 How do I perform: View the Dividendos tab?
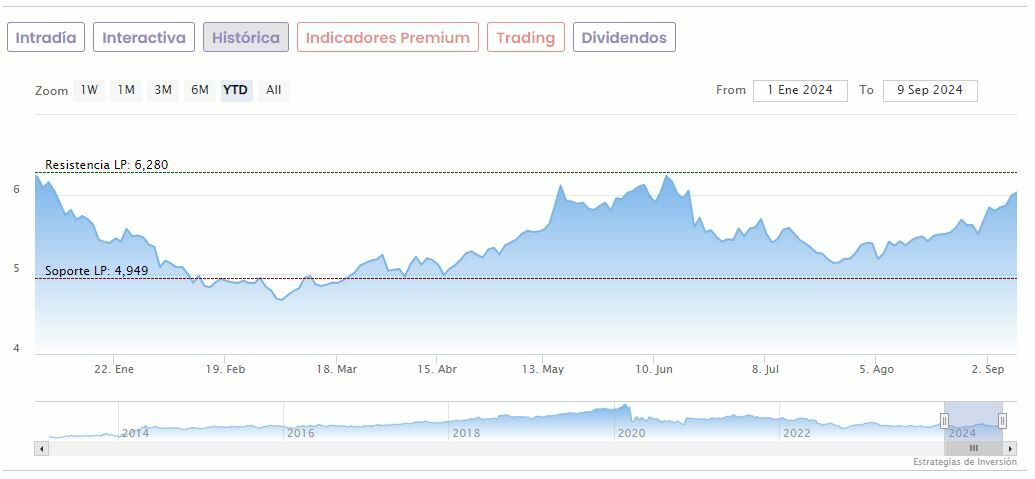(624, 38)
